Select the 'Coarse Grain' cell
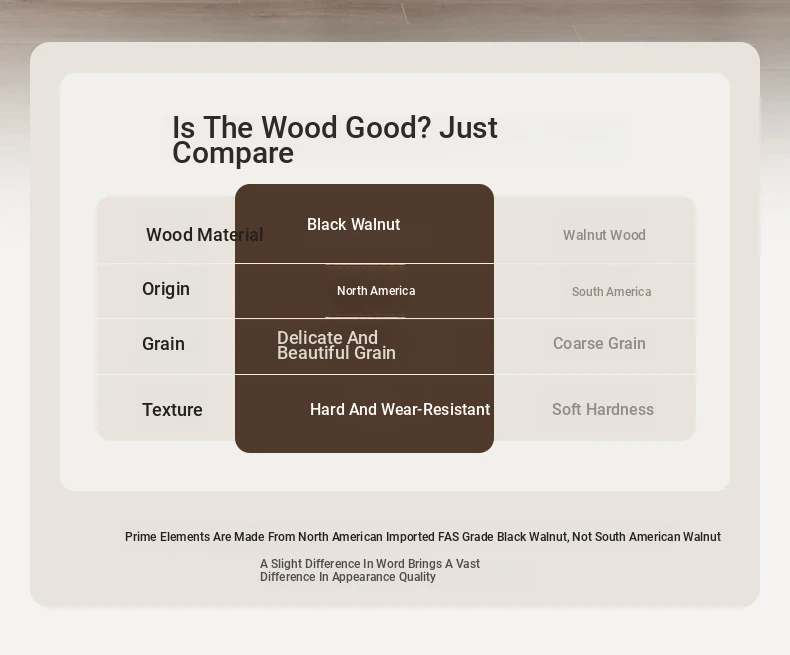790x655 pixels. [599, 343]
